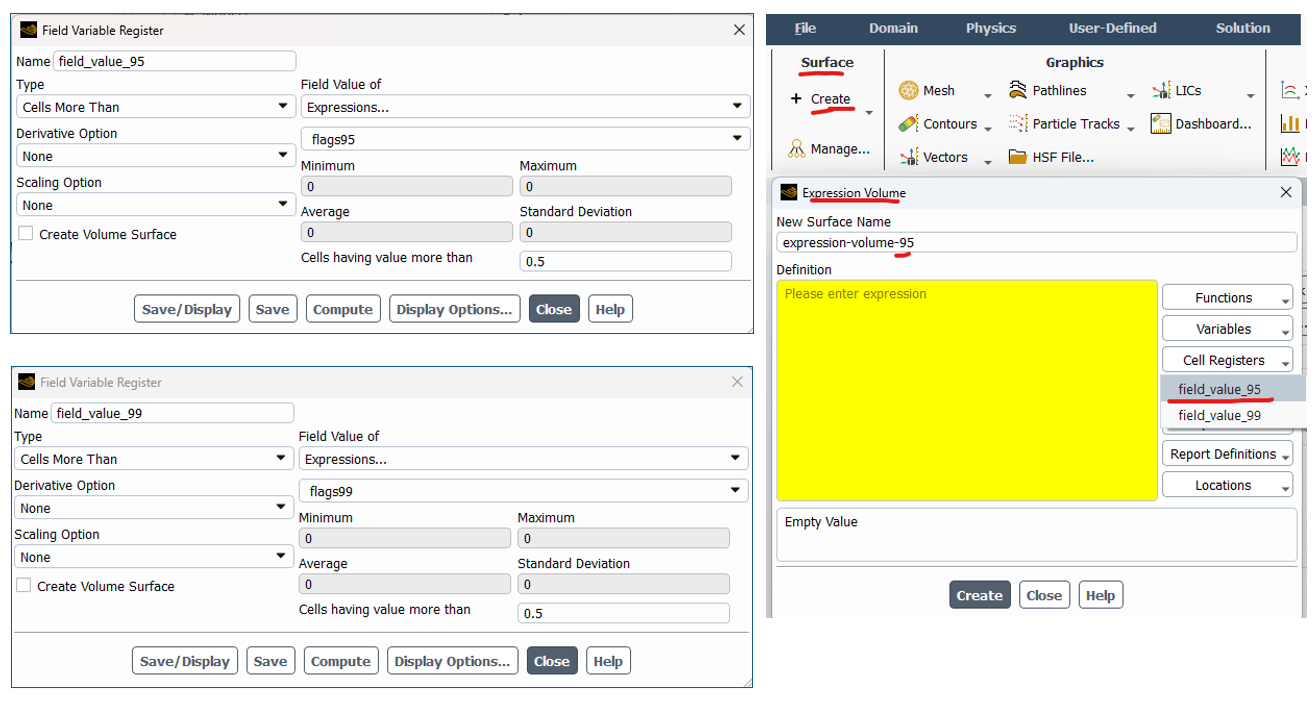This screenshot has width=1316, height=701.
Task: Click the New Surface Name input field
Action: [1036, 243]
